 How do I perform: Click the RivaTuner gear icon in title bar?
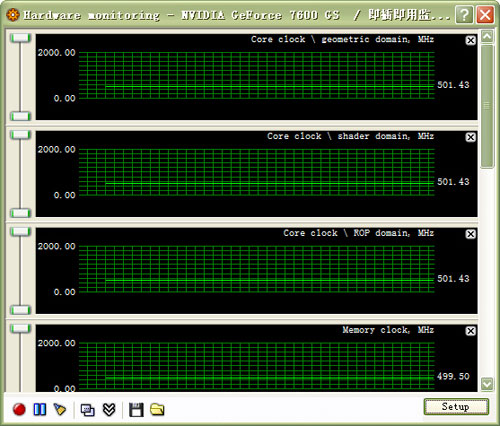click(13, 15)
